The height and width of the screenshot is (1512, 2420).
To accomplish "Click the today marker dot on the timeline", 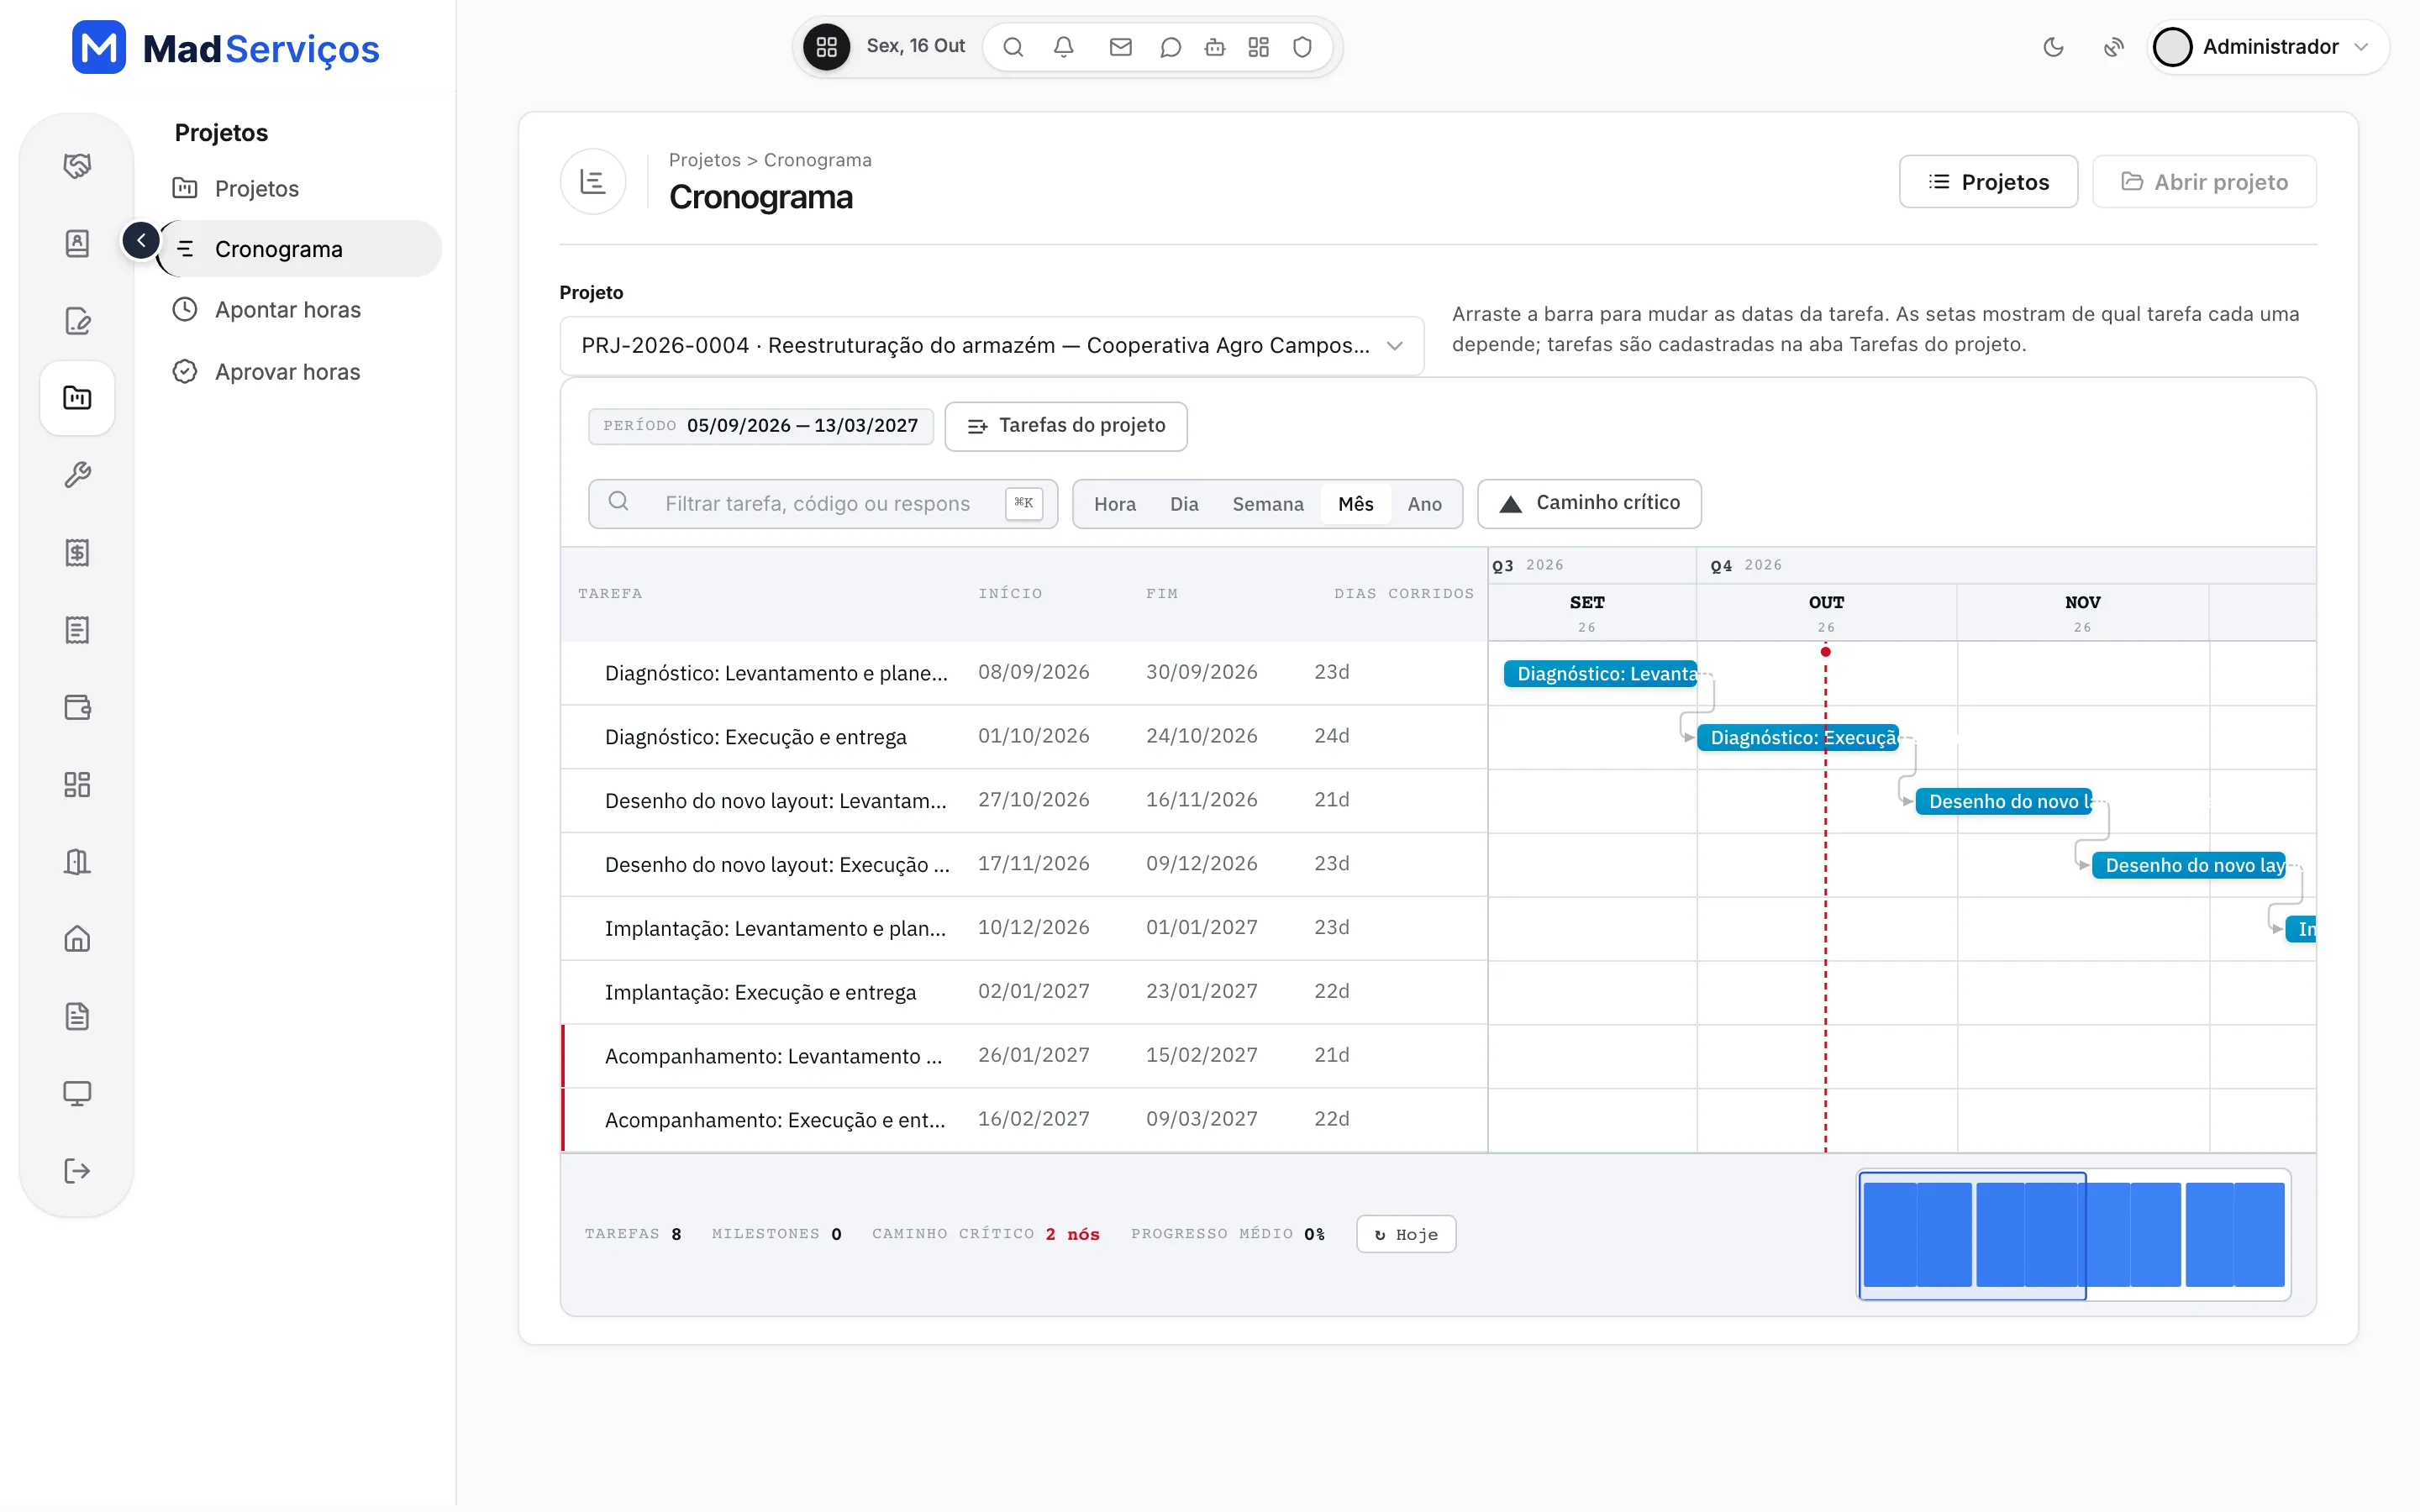I will 1825,652.
